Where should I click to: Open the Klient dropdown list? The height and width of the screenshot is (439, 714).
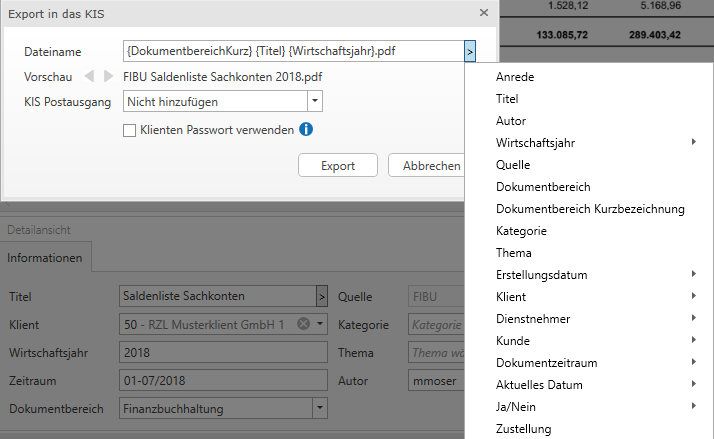(x=319, y=324)
